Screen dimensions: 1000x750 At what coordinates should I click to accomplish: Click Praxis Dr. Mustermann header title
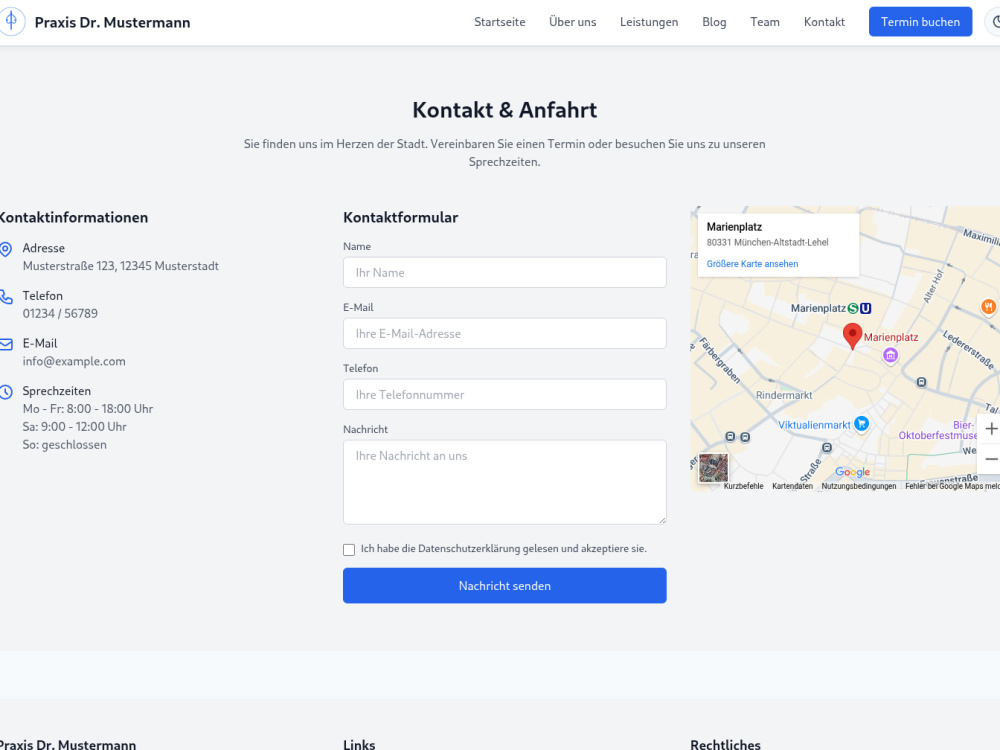(112, 22)
